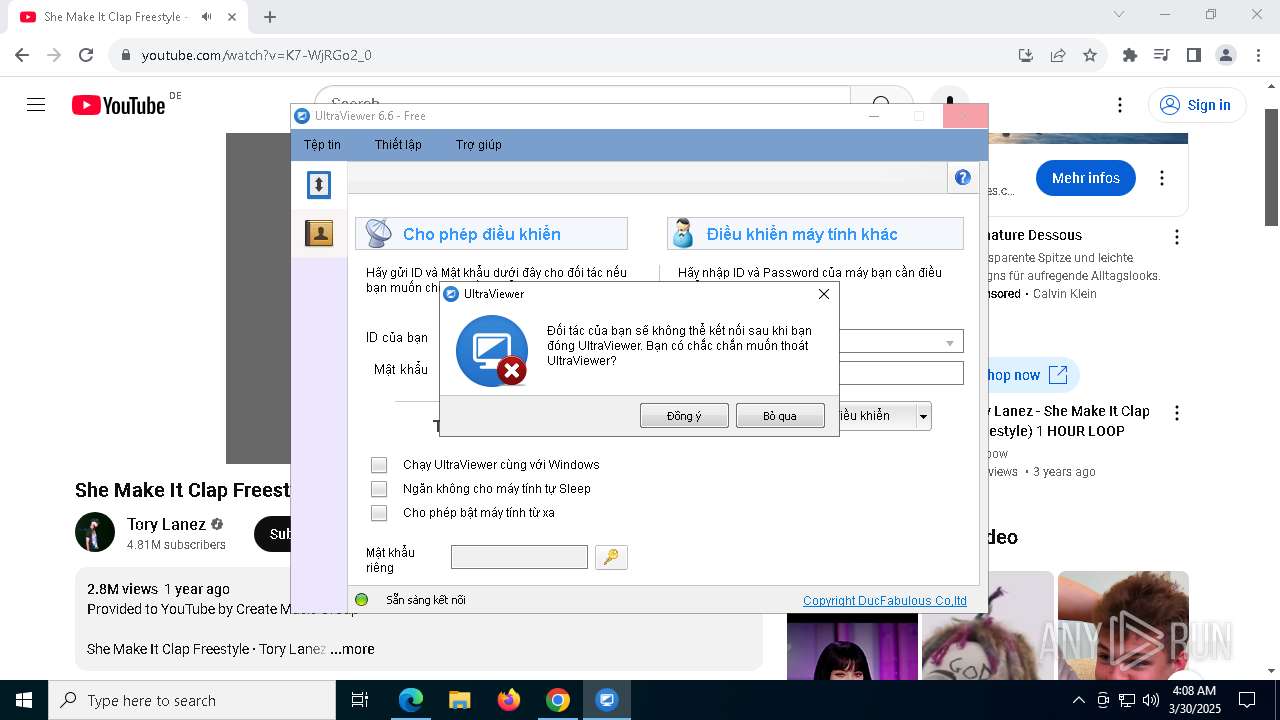Open the YouTube guide hamburger menu
The image size is (1280, 720).
click(x=36, y=105)
